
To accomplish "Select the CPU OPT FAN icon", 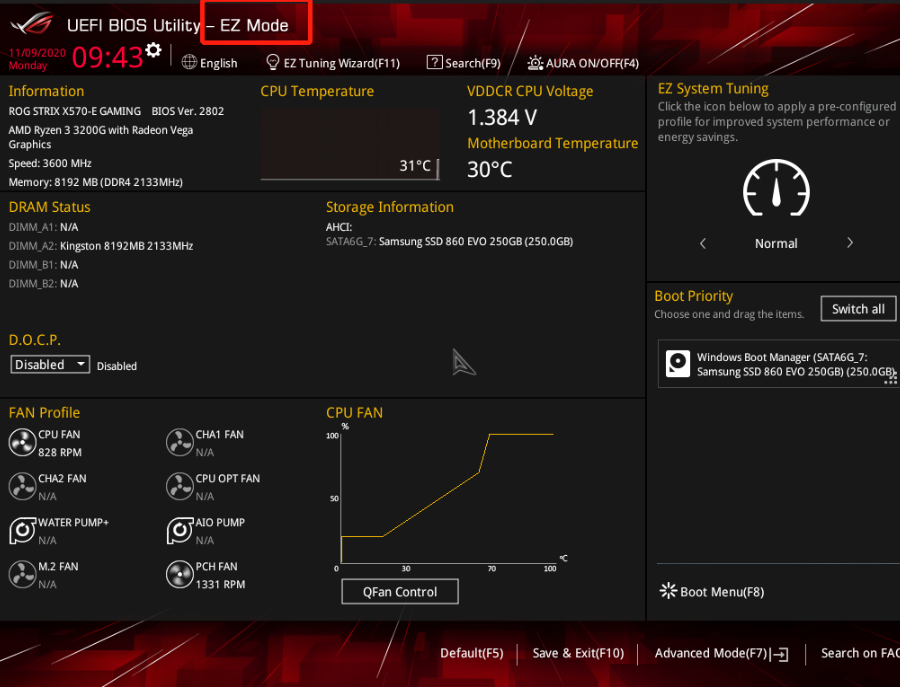I will pyautogui.click(x=180, y=487).
